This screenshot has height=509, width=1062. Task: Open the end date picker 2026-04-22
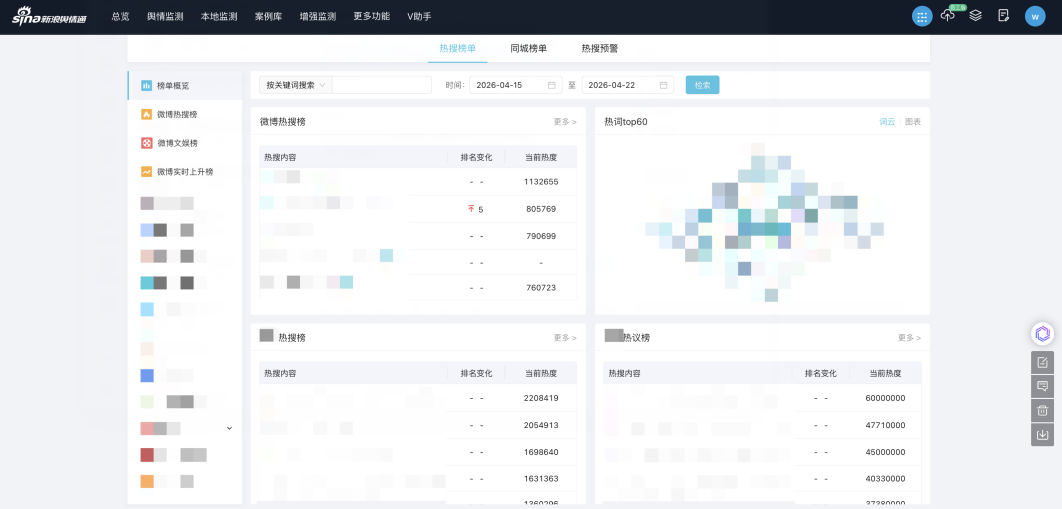626,85
